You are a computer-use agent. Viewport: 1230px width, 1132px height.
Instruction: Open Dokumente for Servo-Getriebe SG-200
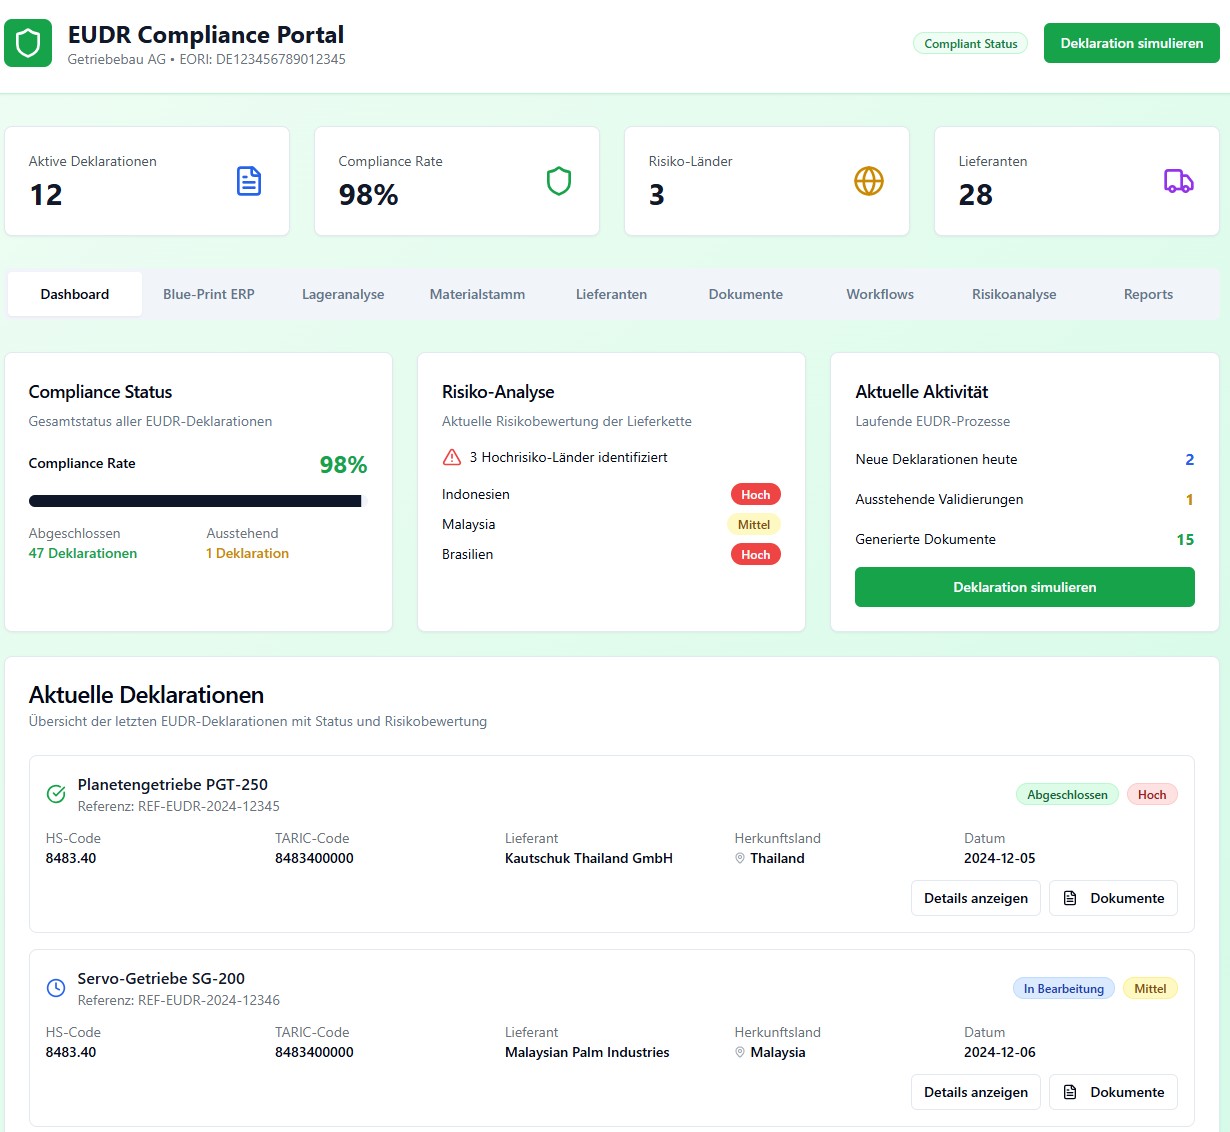point(1113,1092)
